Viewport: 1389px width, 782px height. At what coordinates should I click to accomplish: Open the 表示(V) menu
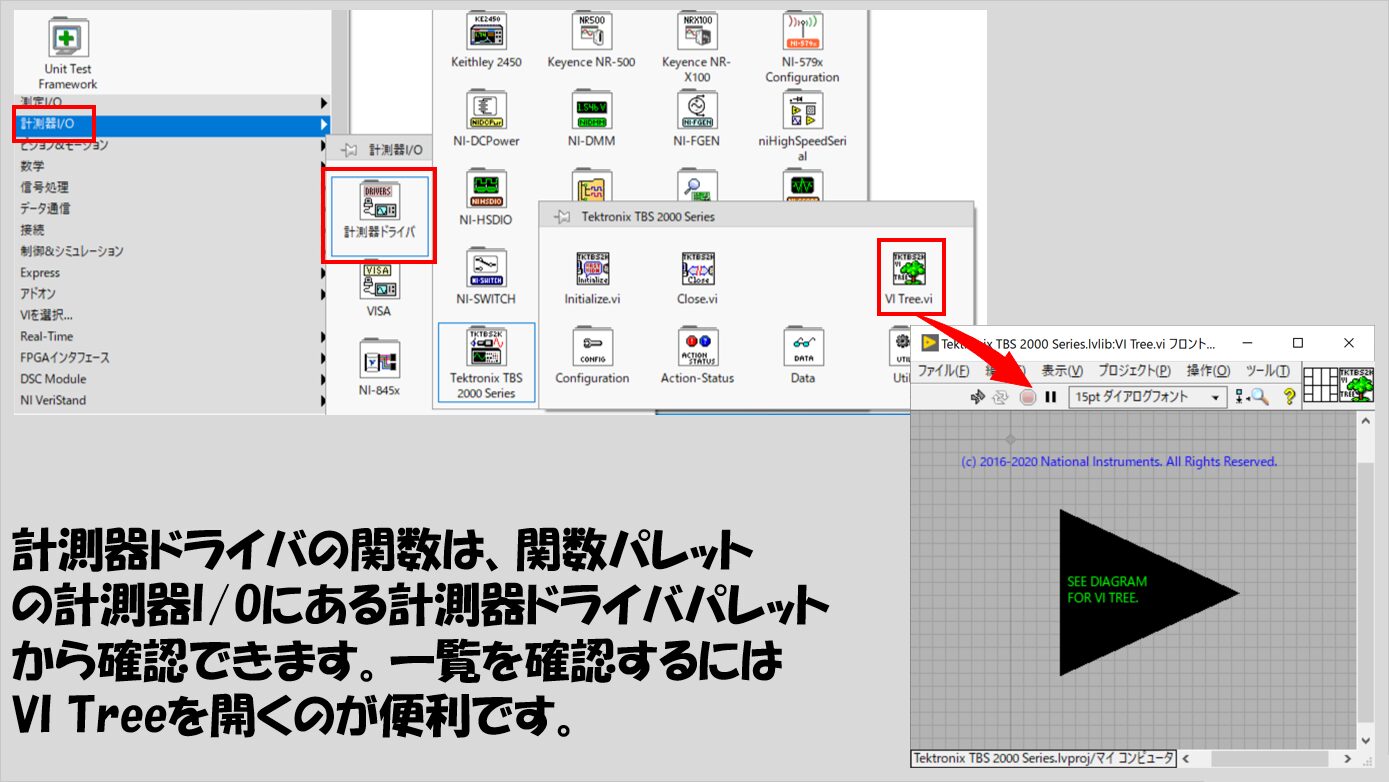(x=1063, y=371)
